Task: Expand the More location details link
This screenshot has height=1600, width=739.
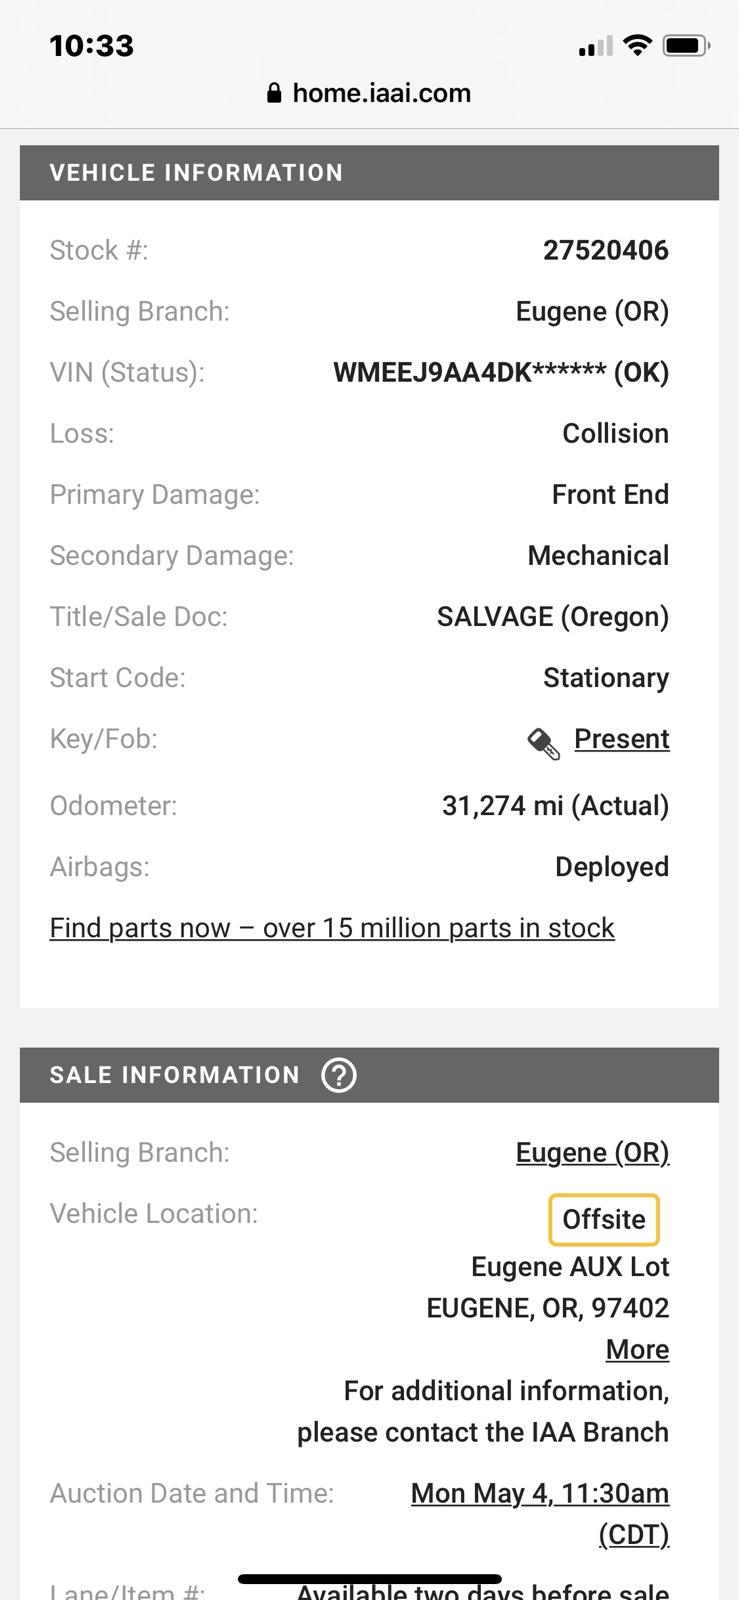Action: coord(637,1350)
